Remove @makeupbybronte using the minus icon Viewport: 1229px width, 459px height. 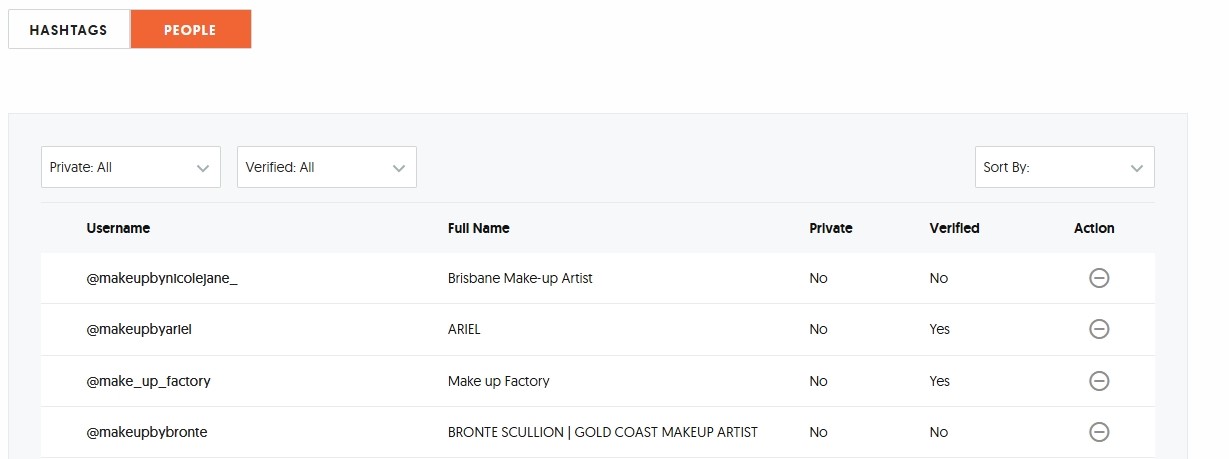pyautogui.click(x=1098, y=432)
